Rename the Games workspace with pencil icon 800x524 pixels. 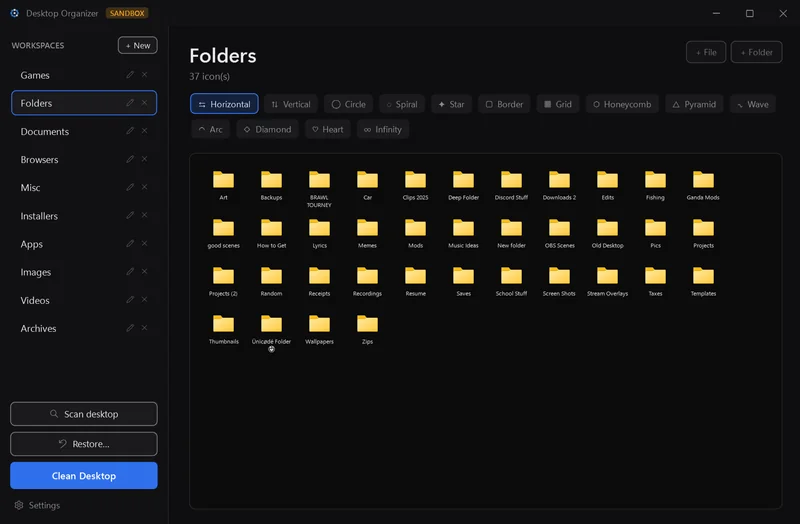point(130,74)
